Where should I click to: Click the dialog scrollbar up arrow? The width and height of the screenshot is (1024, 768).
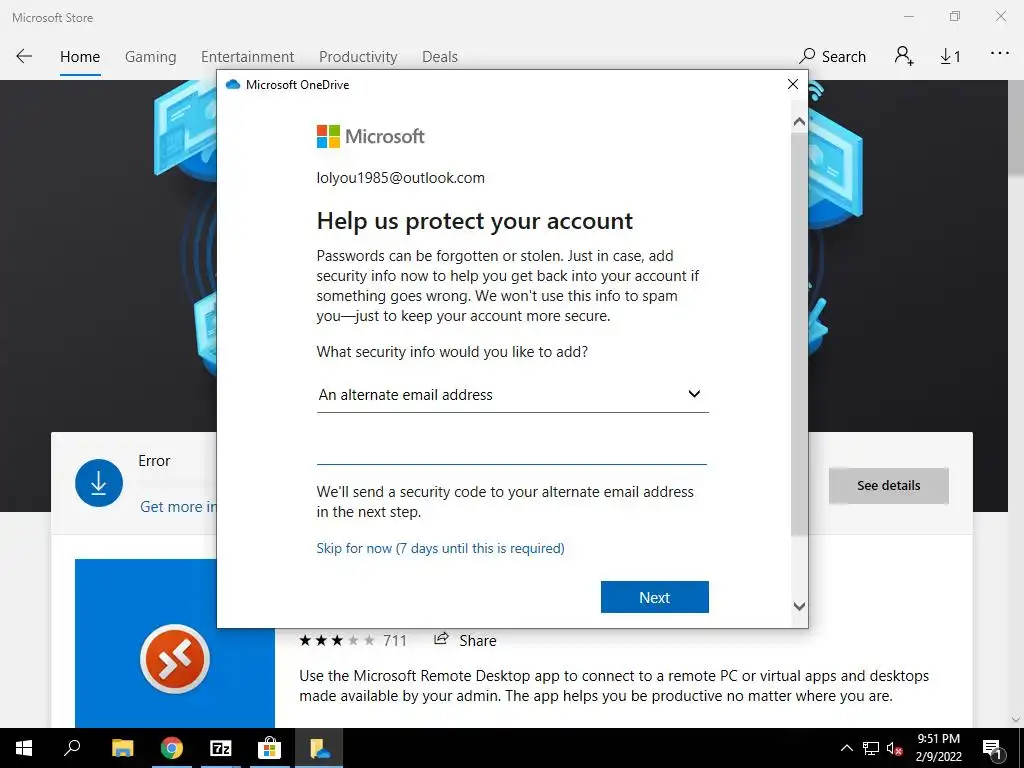pos(799,122)
